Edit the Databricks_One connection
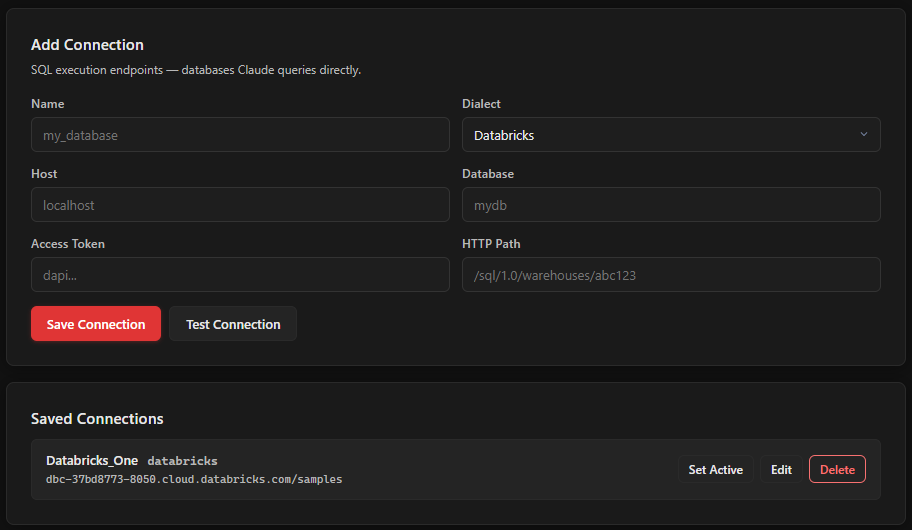 781,469
